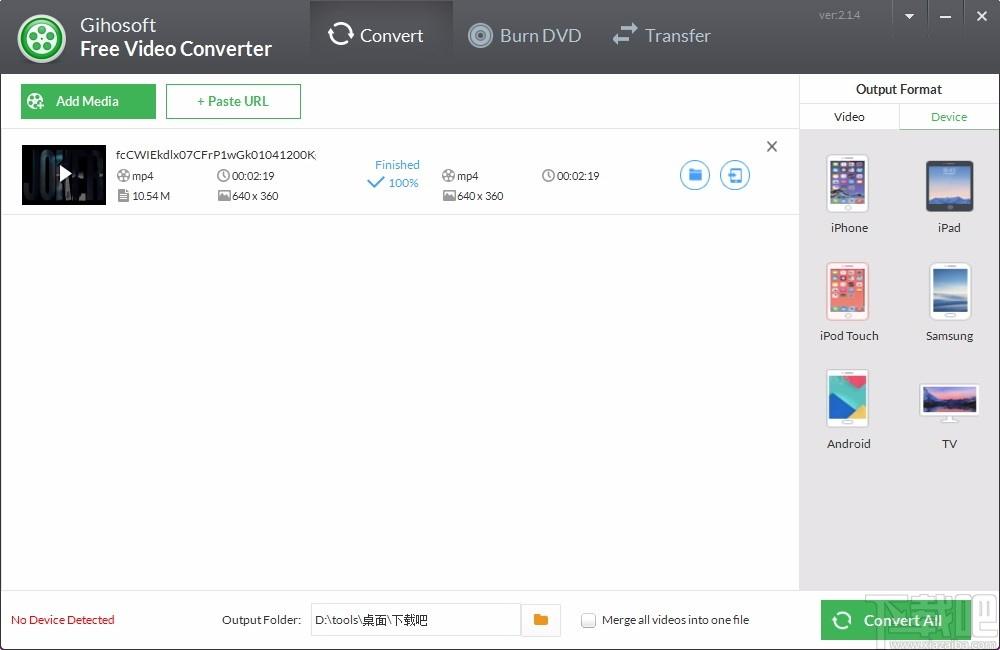1000x650 pixels.
Task: Minimize the Gihosoft window
Action: pyautogui.click(x=945, y=17)
